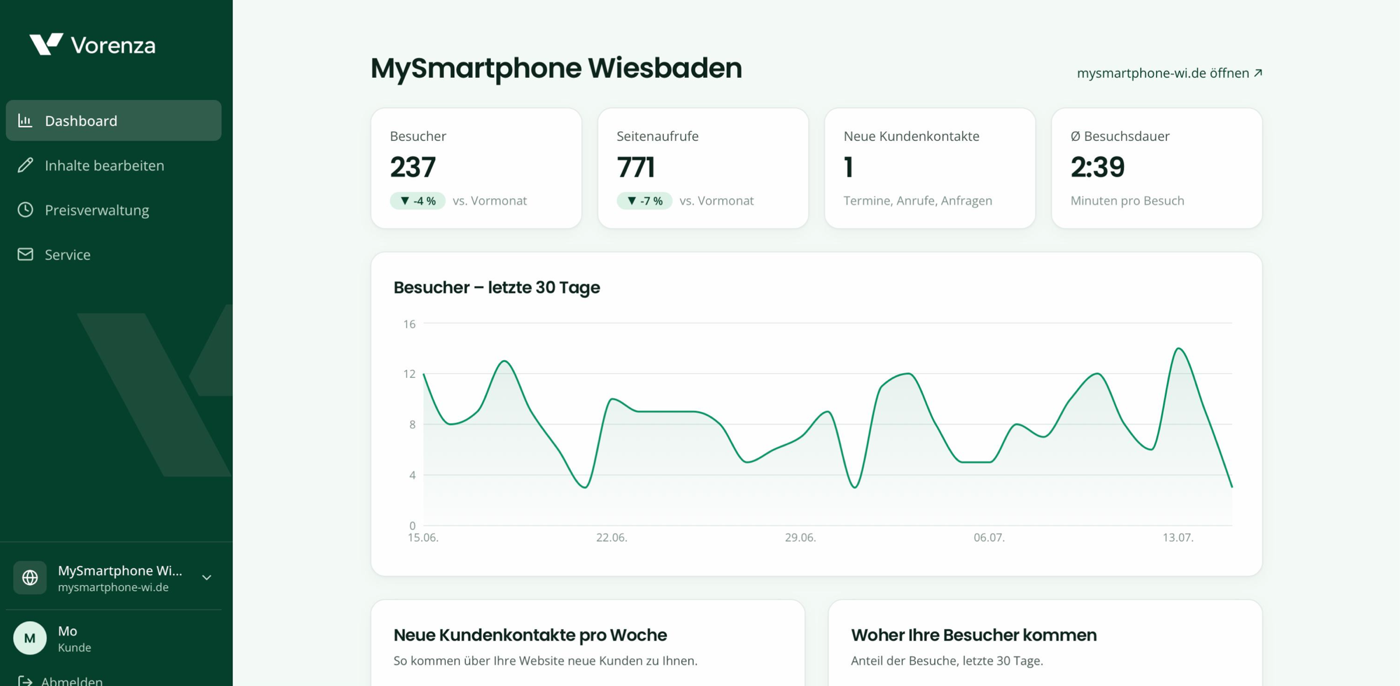The width and height of the screenshot is (1400, 686).
Task: Click the envelope icon beside Service
Action: coord(25,254)
